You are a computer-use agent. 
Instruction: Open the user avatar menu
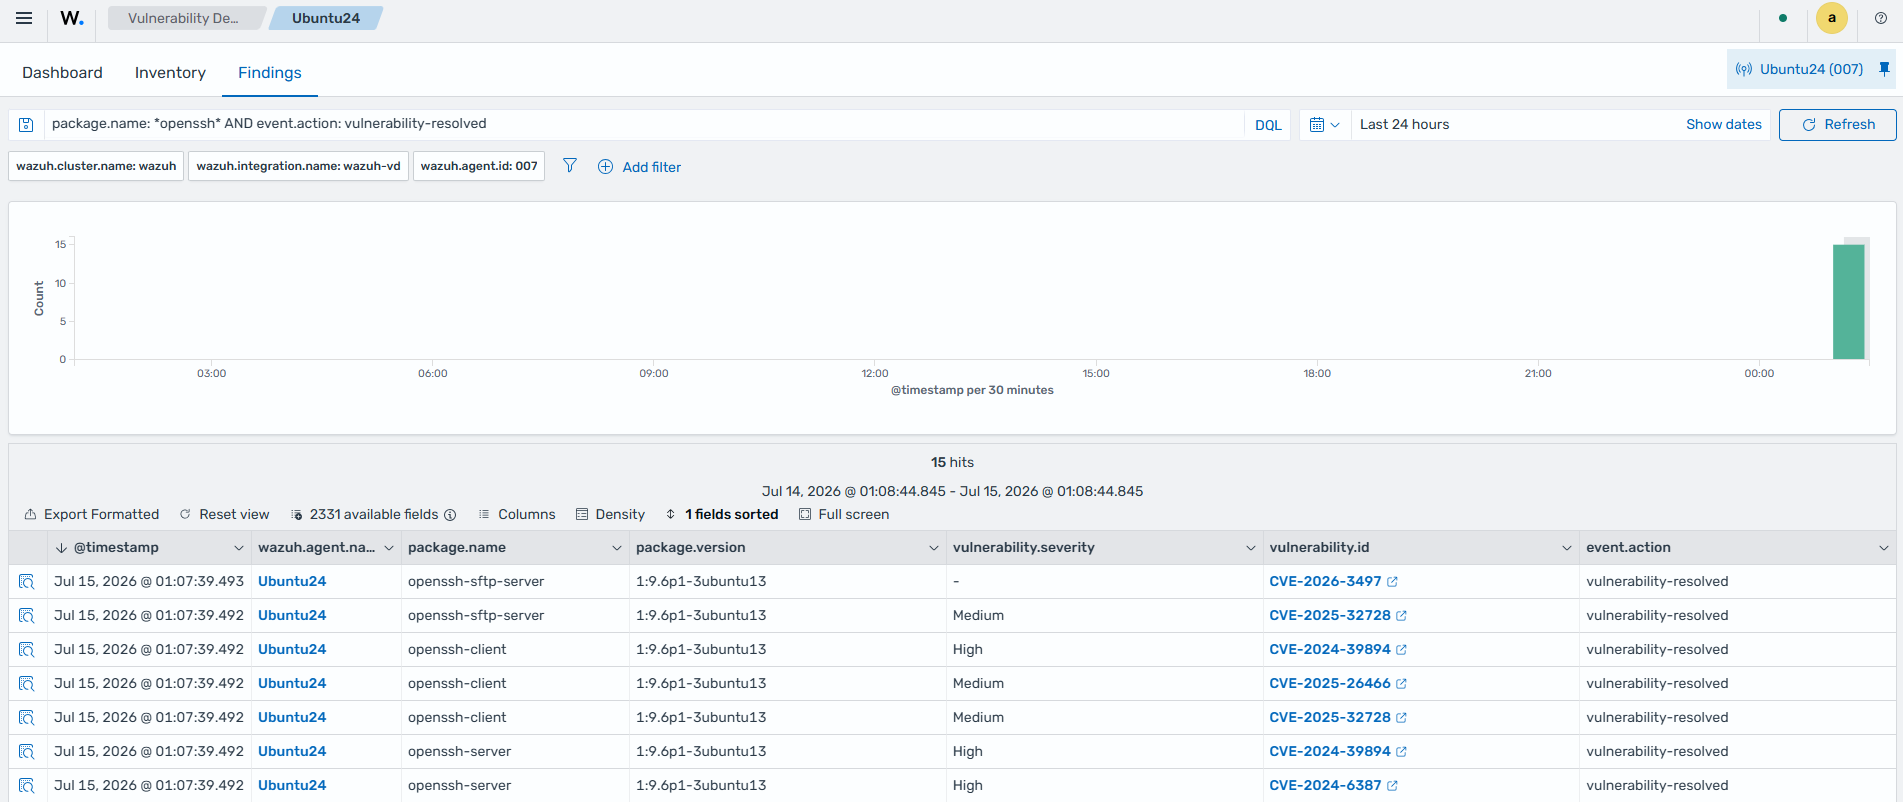tap(1832, 18)
